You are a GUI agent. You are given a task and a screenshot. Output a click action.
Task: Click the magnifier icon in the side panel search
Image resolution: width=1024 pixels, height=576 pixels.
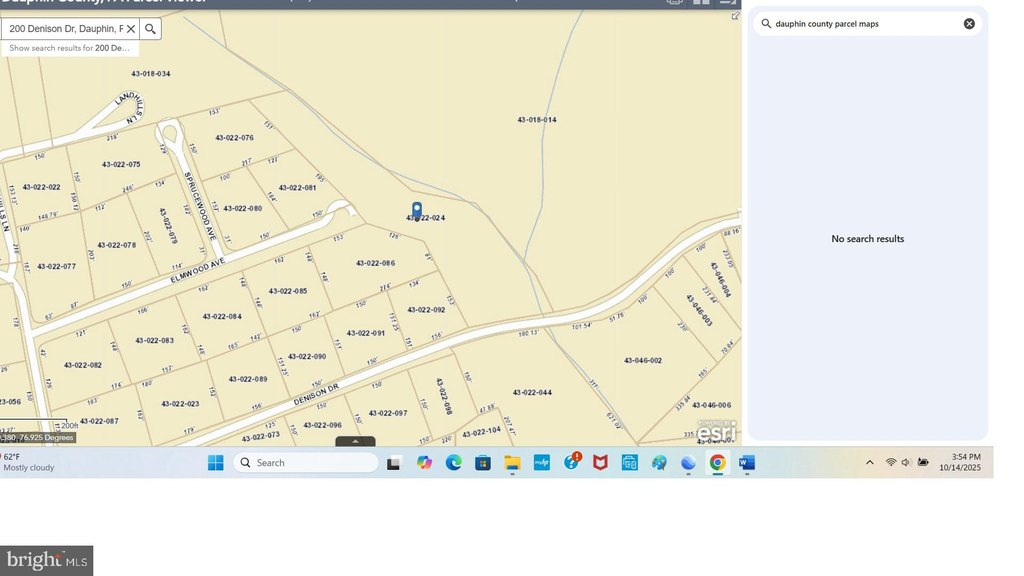pos(766,24)
